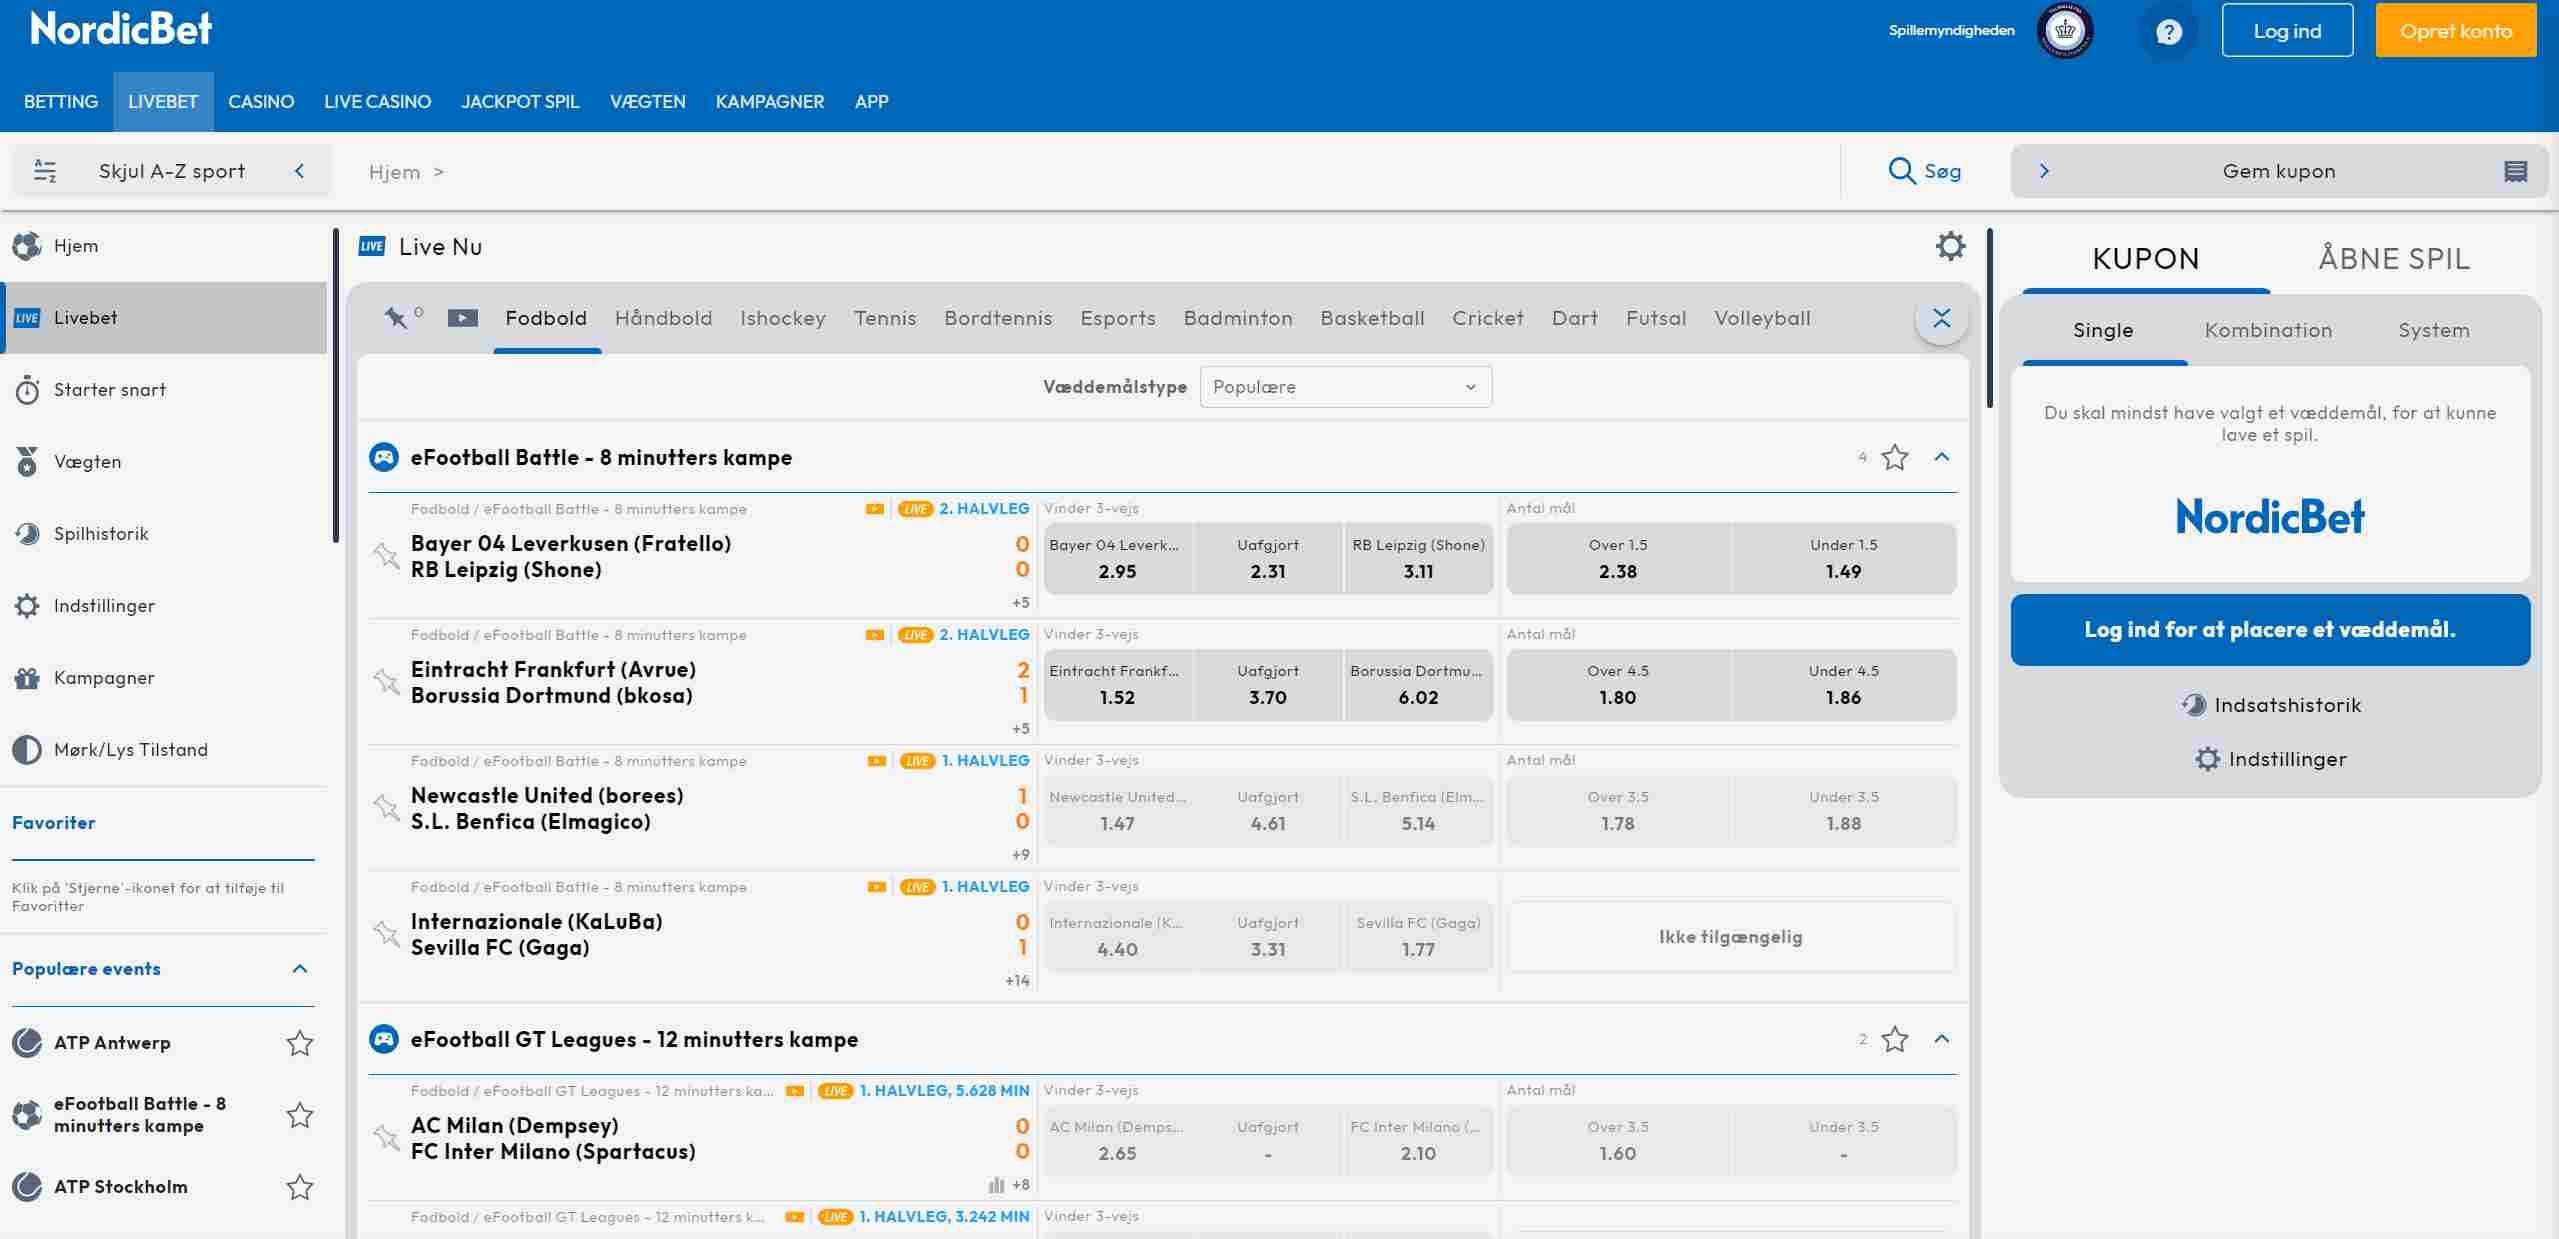
Task: Pin the Newcastle United match
Action: [386, 807]
